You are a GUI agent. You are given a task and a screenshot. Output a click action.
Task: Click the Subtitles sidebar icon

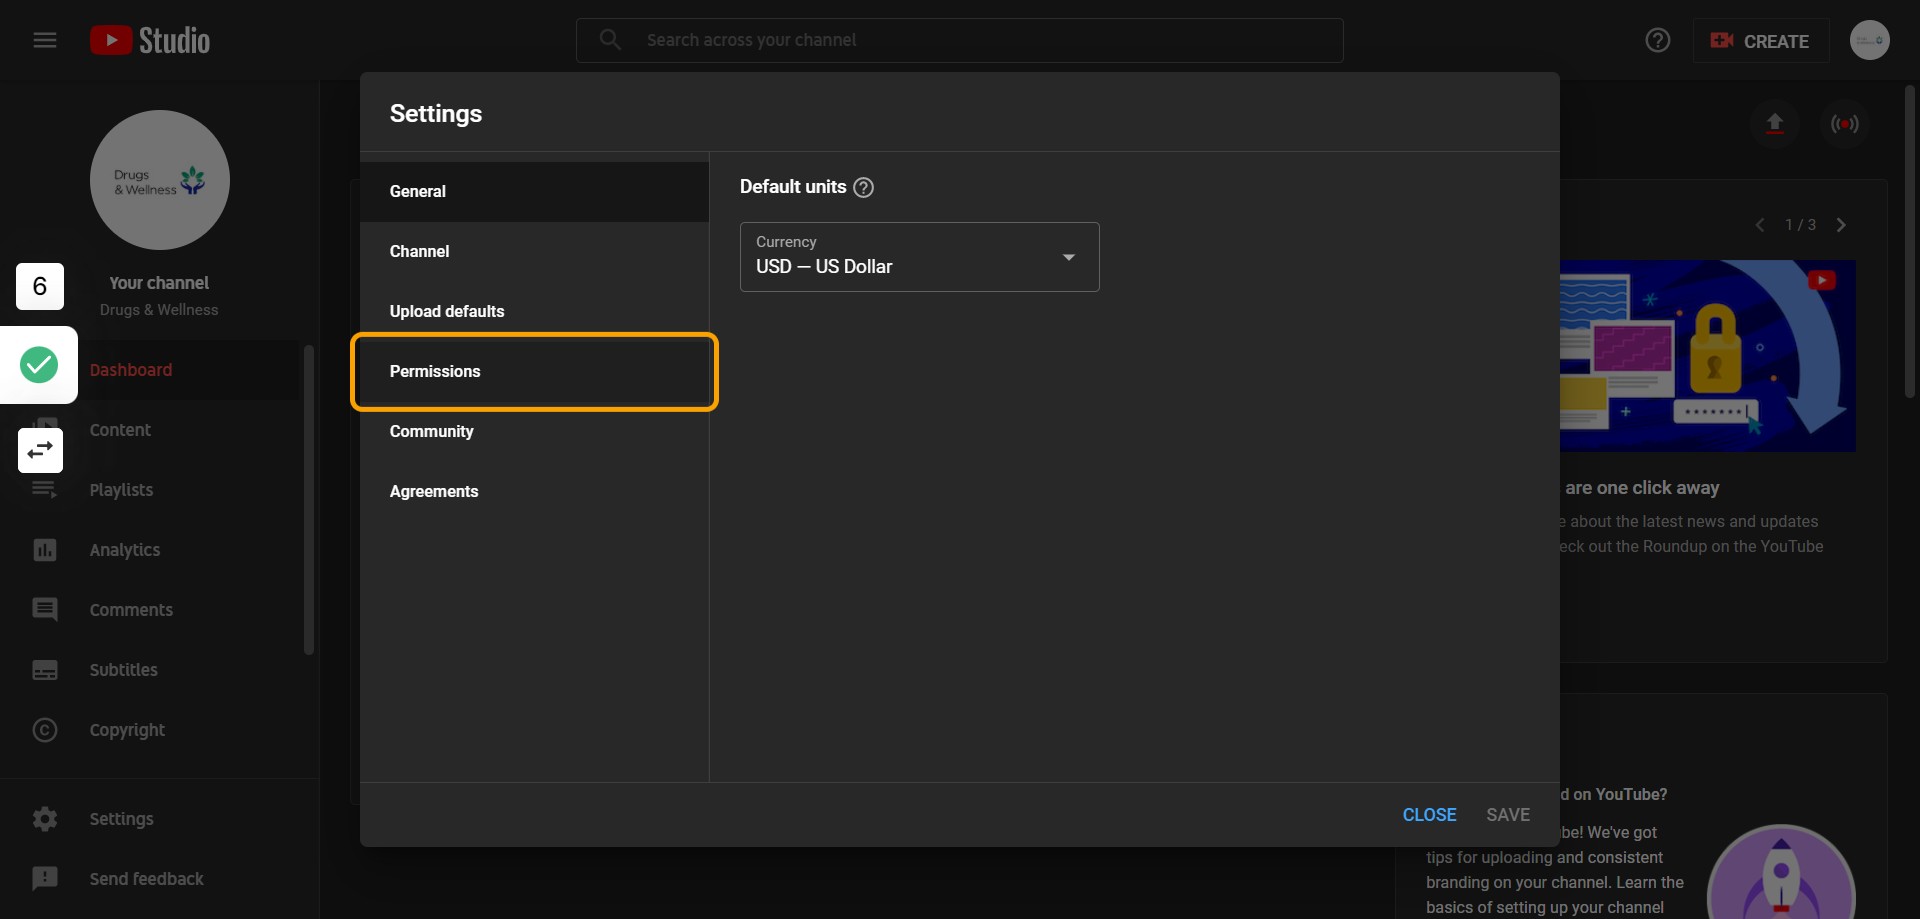coord(45,669)
